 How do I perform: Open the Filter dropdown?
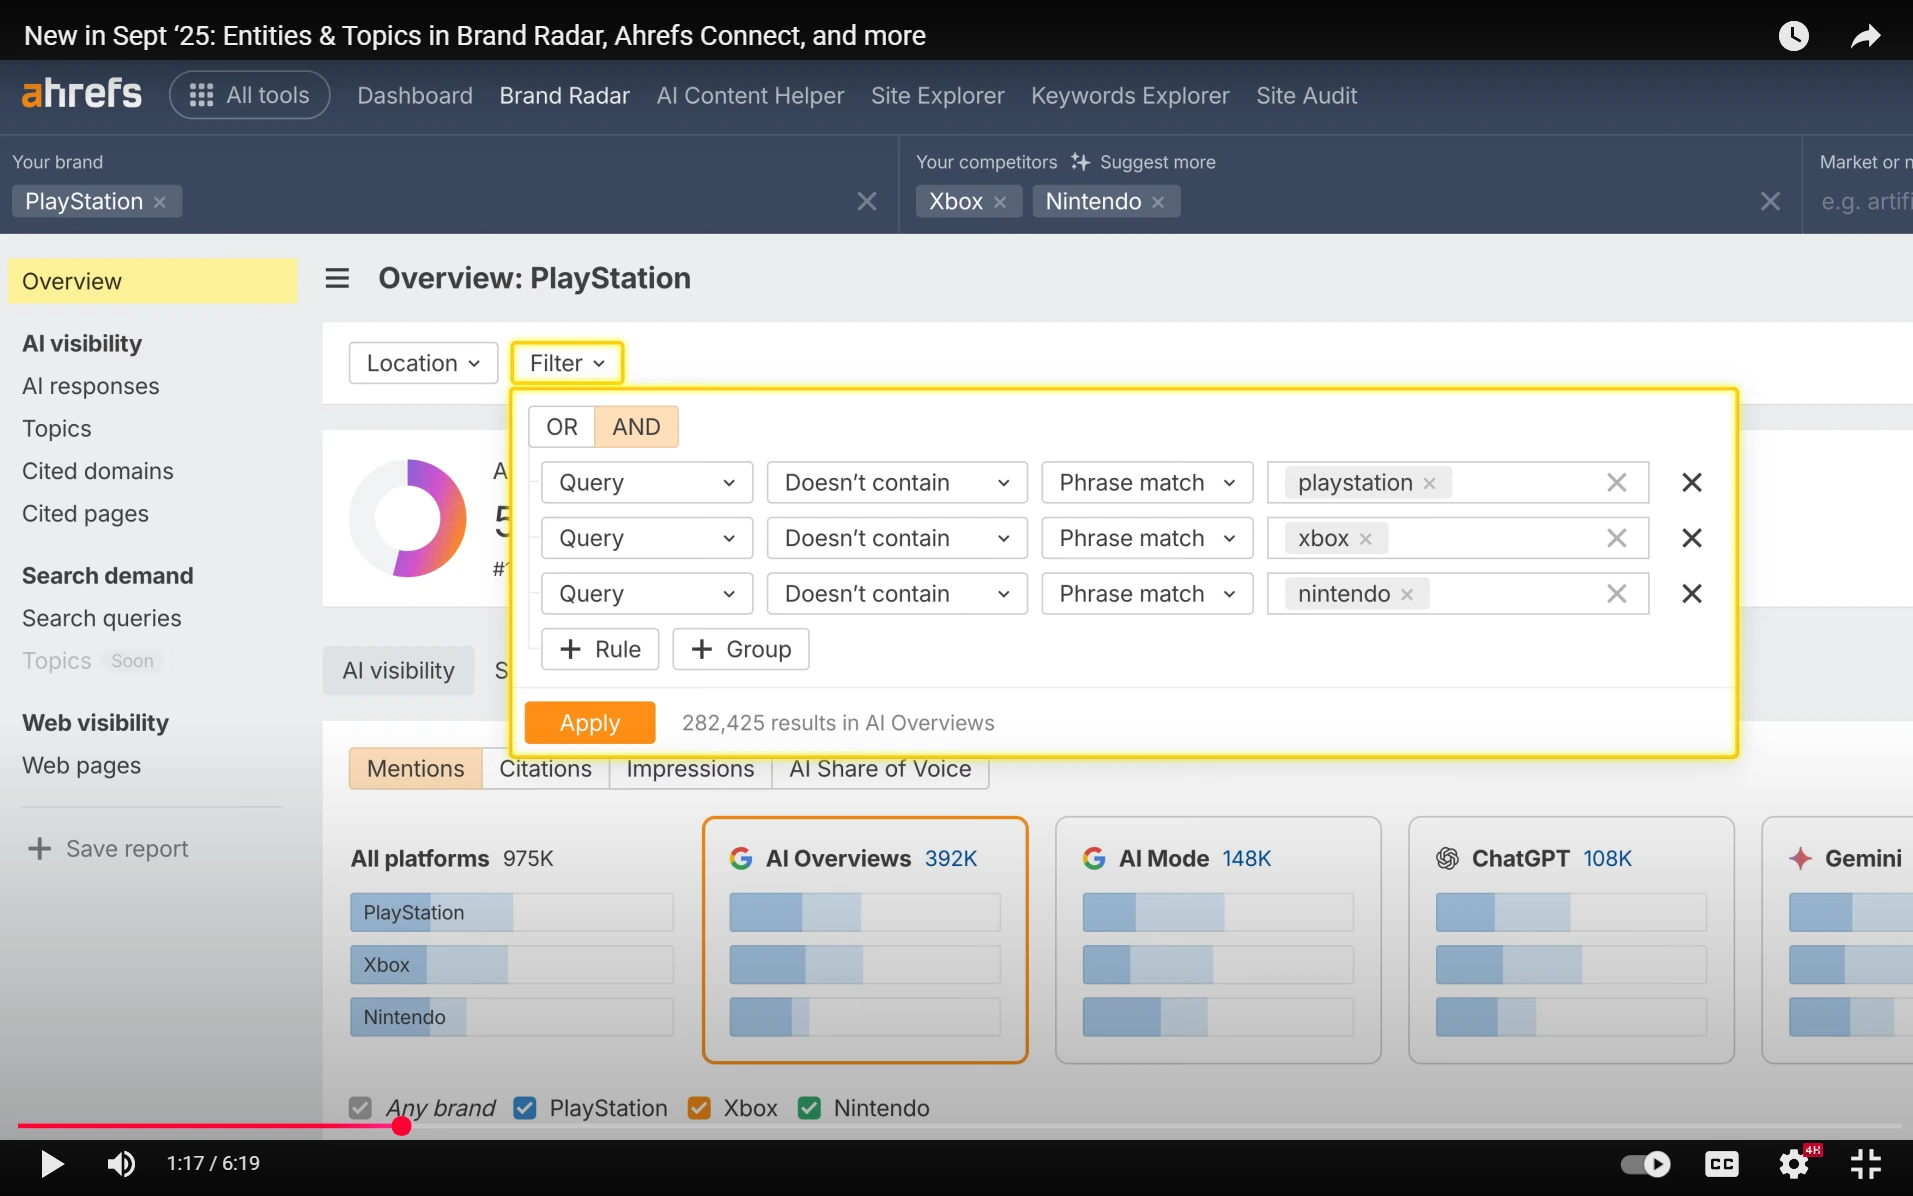tap(567, 363)
